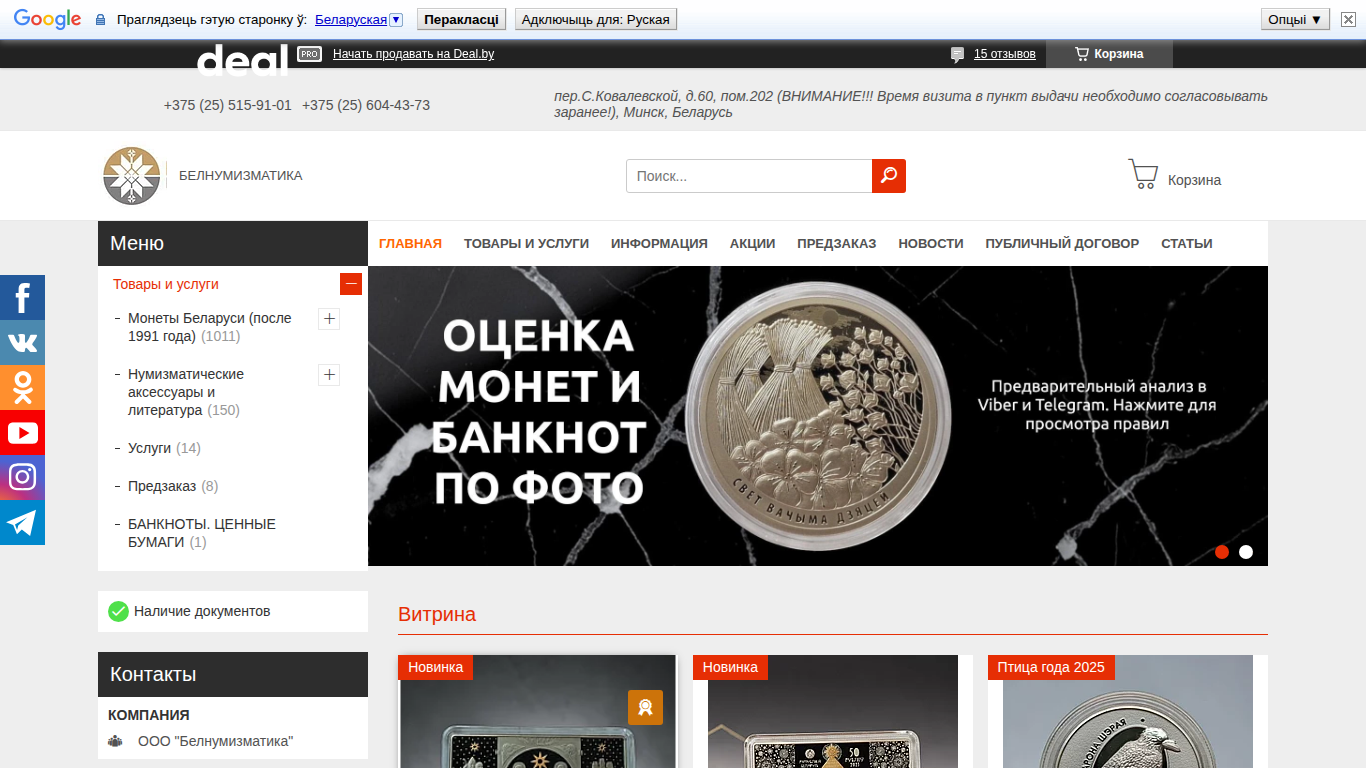The height and width of the screenshot is (768, 1366).
Task: Click phone number +375 (25) 604-43-73
Action: click(366, 105)
